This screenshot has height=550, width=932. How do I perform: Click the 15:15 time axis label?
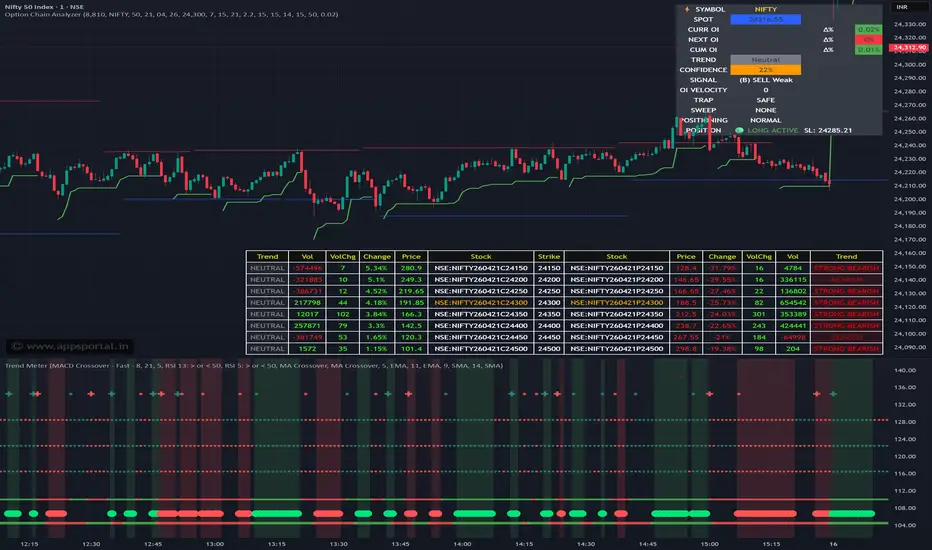(x=771, y=544)
